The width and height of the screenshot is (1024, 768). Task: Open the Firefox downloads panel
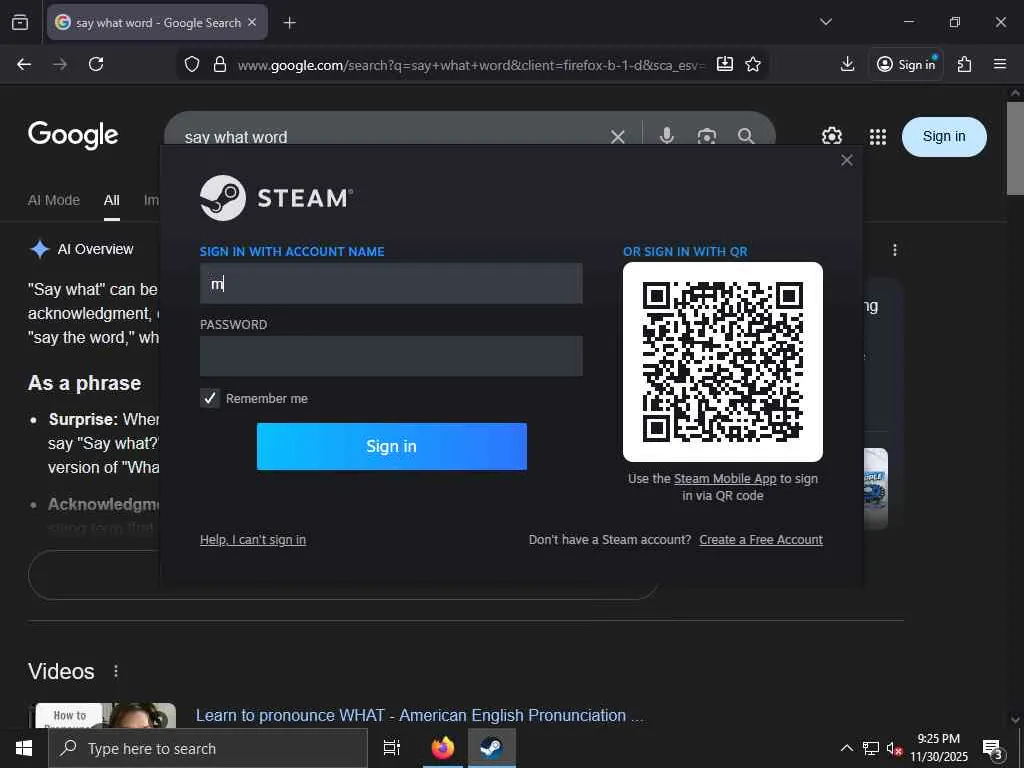[x=847, y=64]
